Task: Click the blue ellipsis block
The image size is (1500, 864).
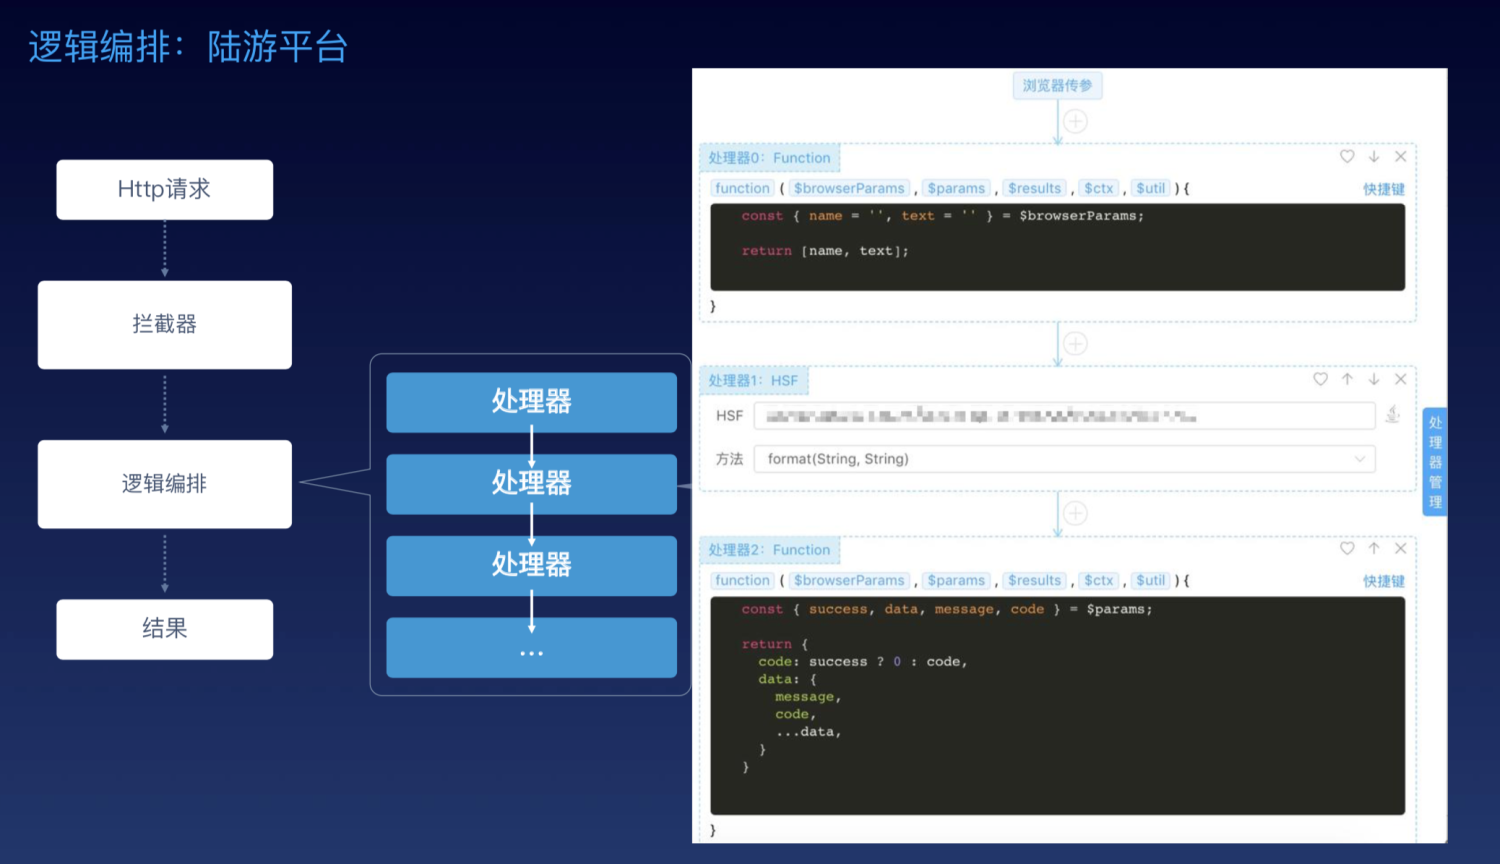Action: click(x=532, y=648)
